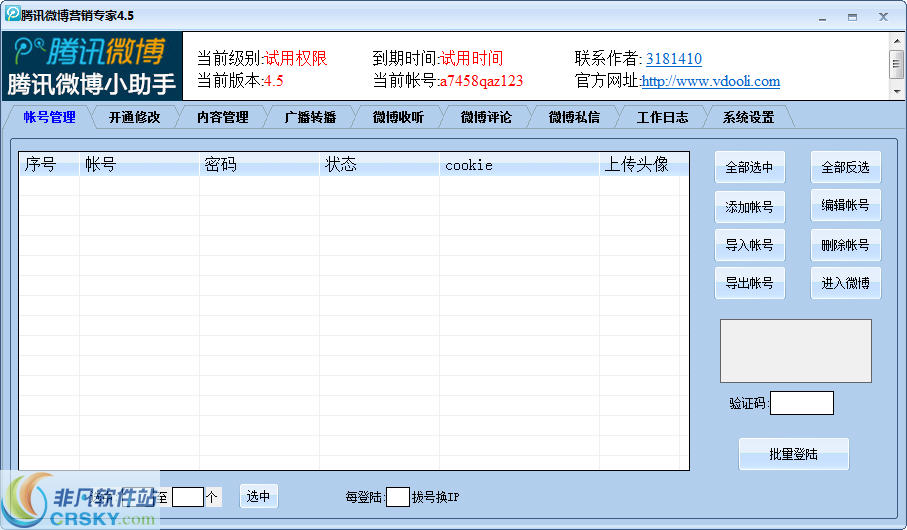Click the 状态 column header
907x530 pixels.
[379, 164]
